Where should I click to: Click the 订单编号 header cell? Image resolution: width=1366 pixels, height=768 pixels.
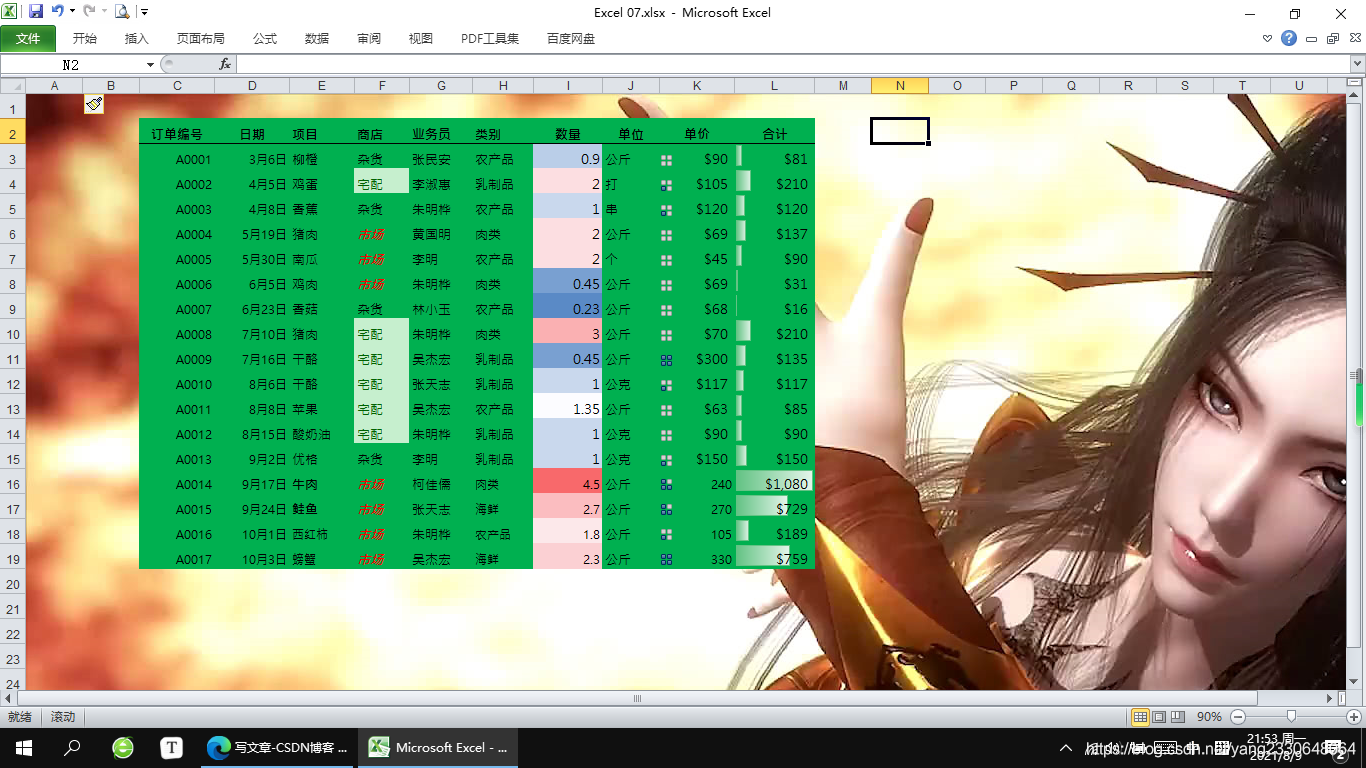tap(177, 134)
